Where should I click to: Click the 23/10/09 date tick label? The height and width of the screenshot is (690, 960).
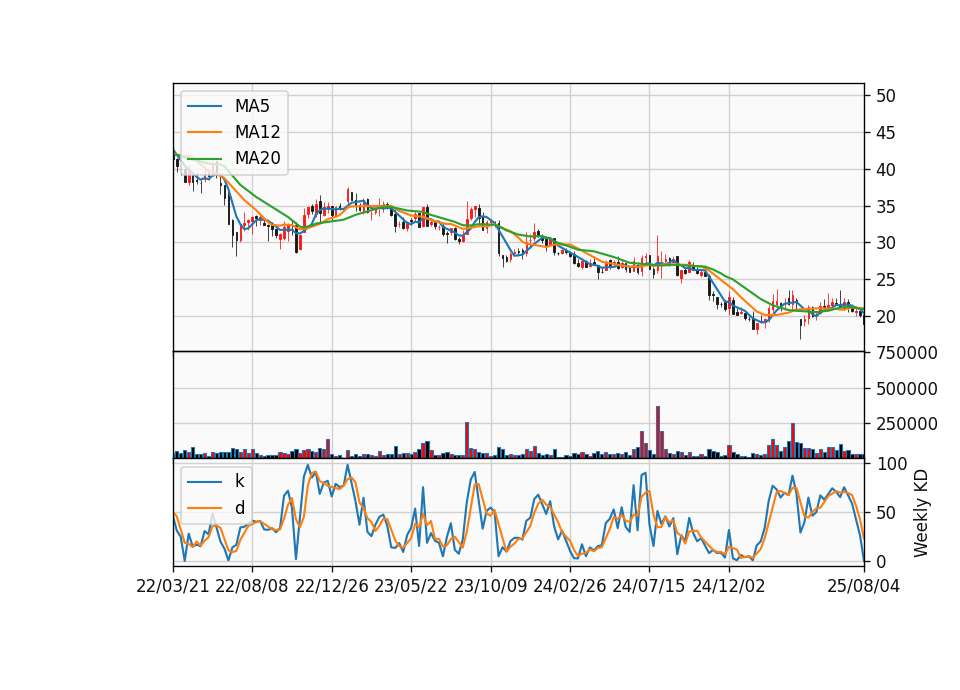[x=490, y=586]
